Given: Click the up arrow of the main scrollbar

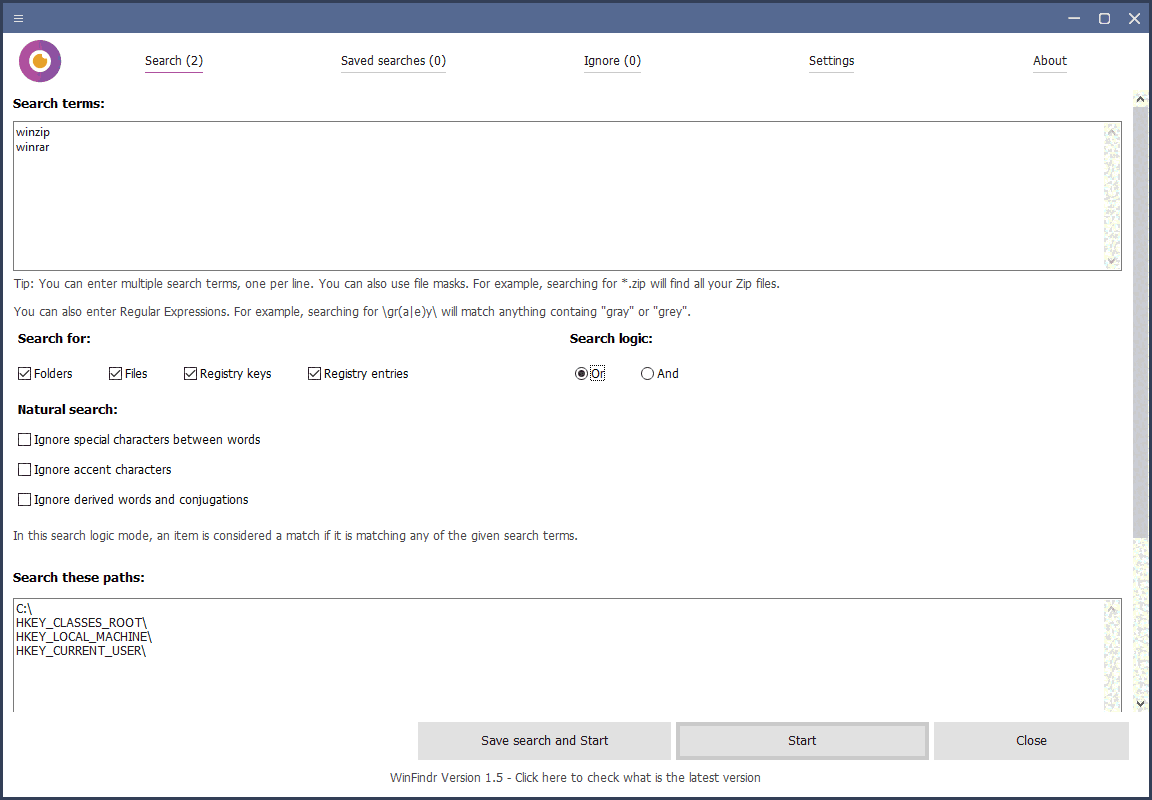Looking at the screenshot, I should [1140, 98].
